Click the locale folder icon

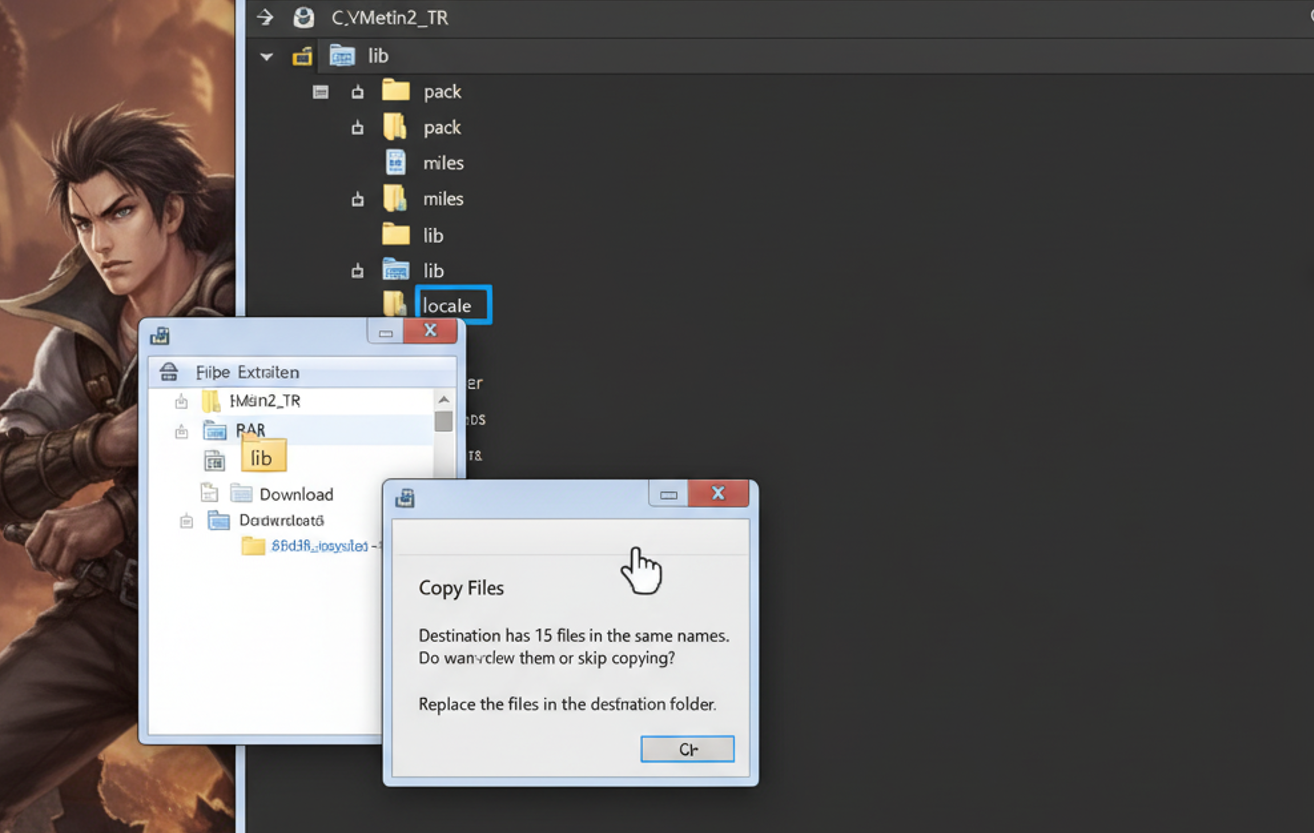click(395, 304)
